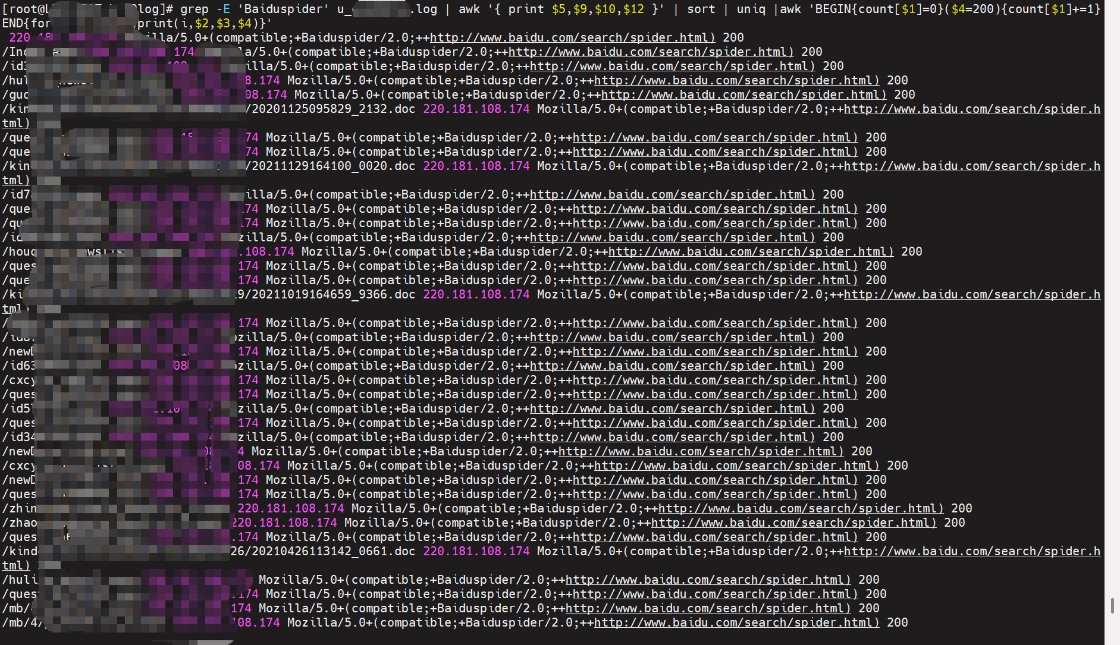Open the spider.html link on the /mb/4 row
Screen dimensions: 1120x645
tap(736, 623)
